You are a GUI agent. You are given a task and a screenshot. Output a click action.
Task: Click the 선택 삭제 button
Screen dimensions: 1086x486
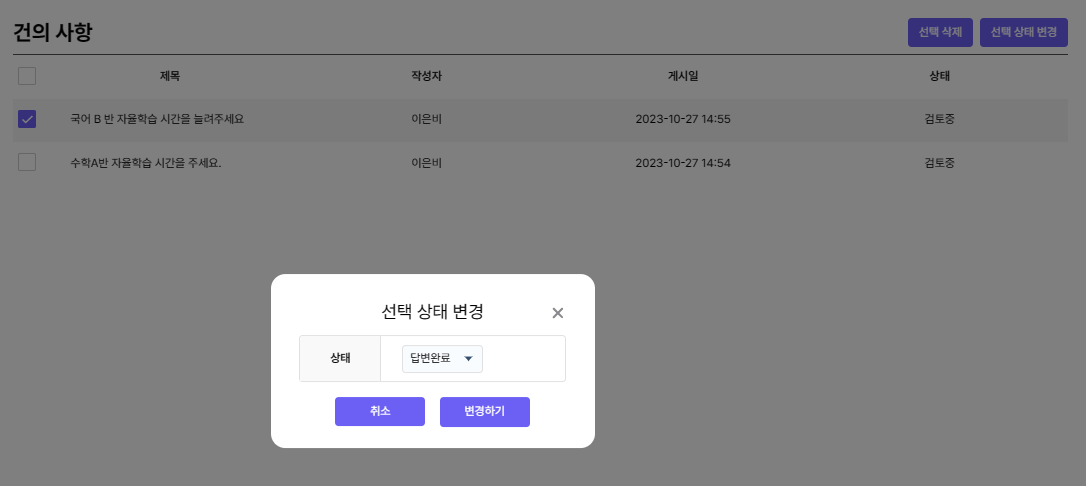pos(940,33)
